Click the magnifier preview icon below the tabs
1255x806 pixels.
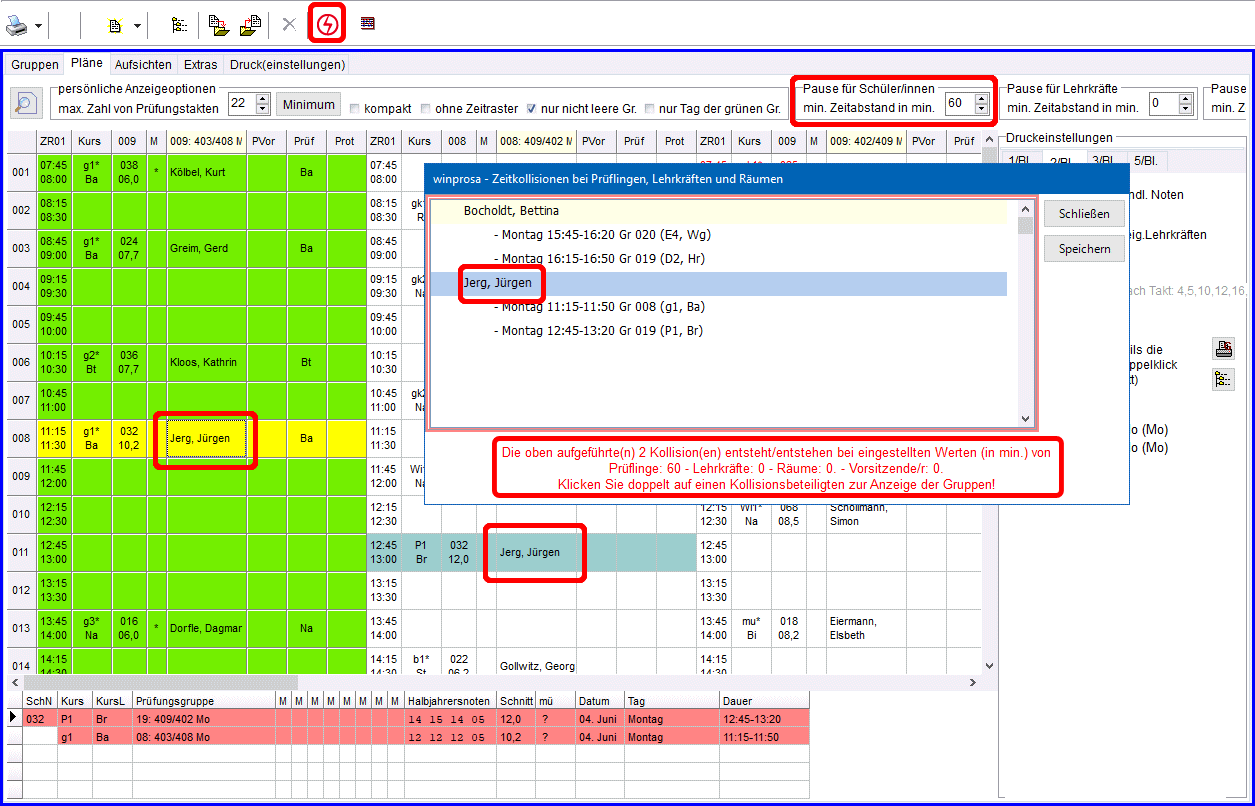[26, 103]
